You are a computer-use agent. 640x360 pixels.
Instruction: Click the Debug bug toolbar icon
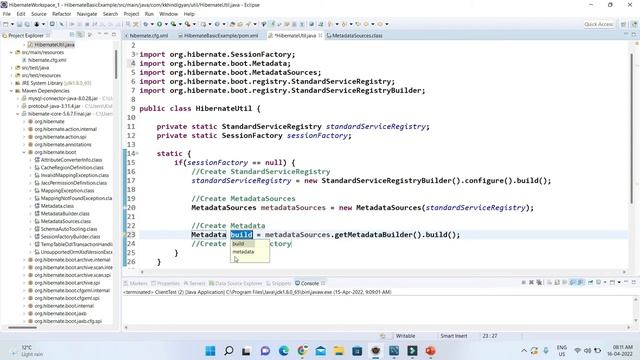145,24
